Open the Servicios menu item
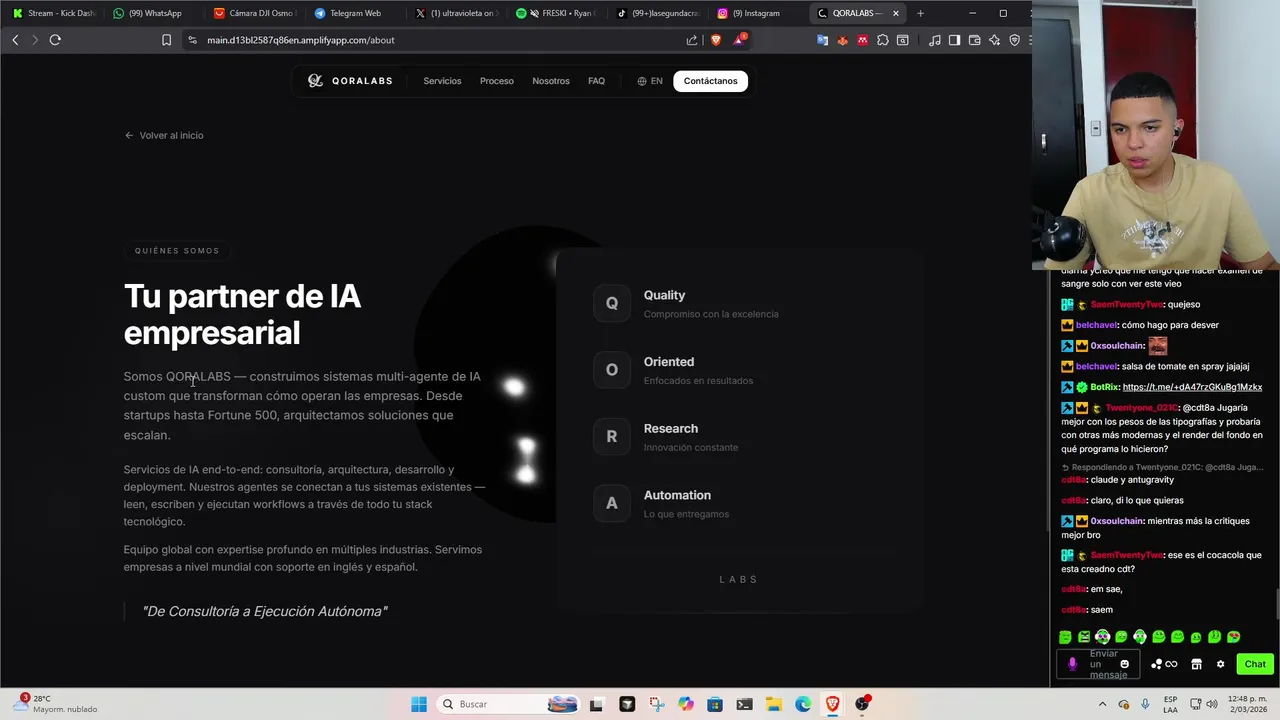 (442, 81)
